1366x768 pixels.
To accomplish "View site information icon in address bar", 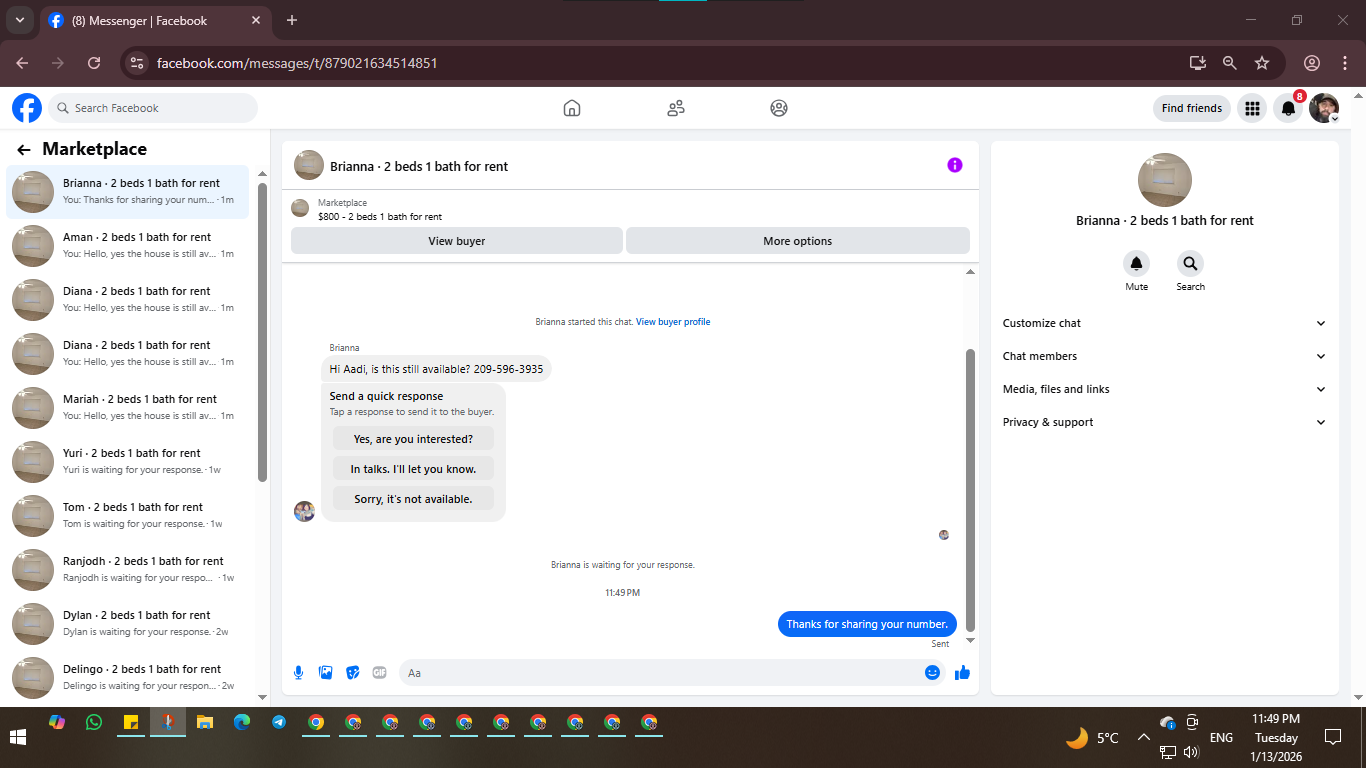I will click(x=138, y=63).
